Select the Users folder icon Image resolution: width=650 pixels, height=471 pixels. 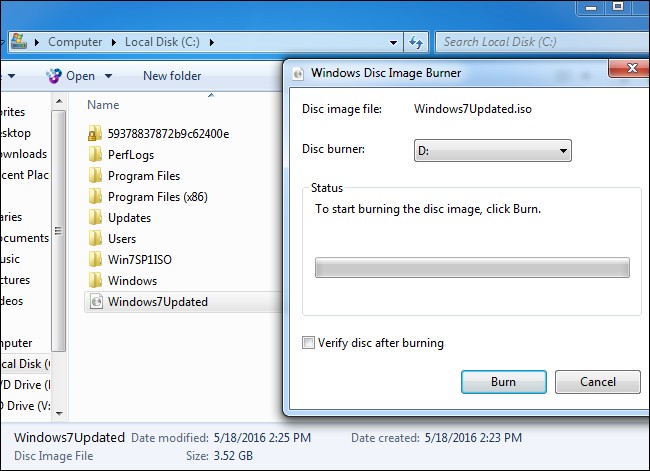click(x=95, y=238)
